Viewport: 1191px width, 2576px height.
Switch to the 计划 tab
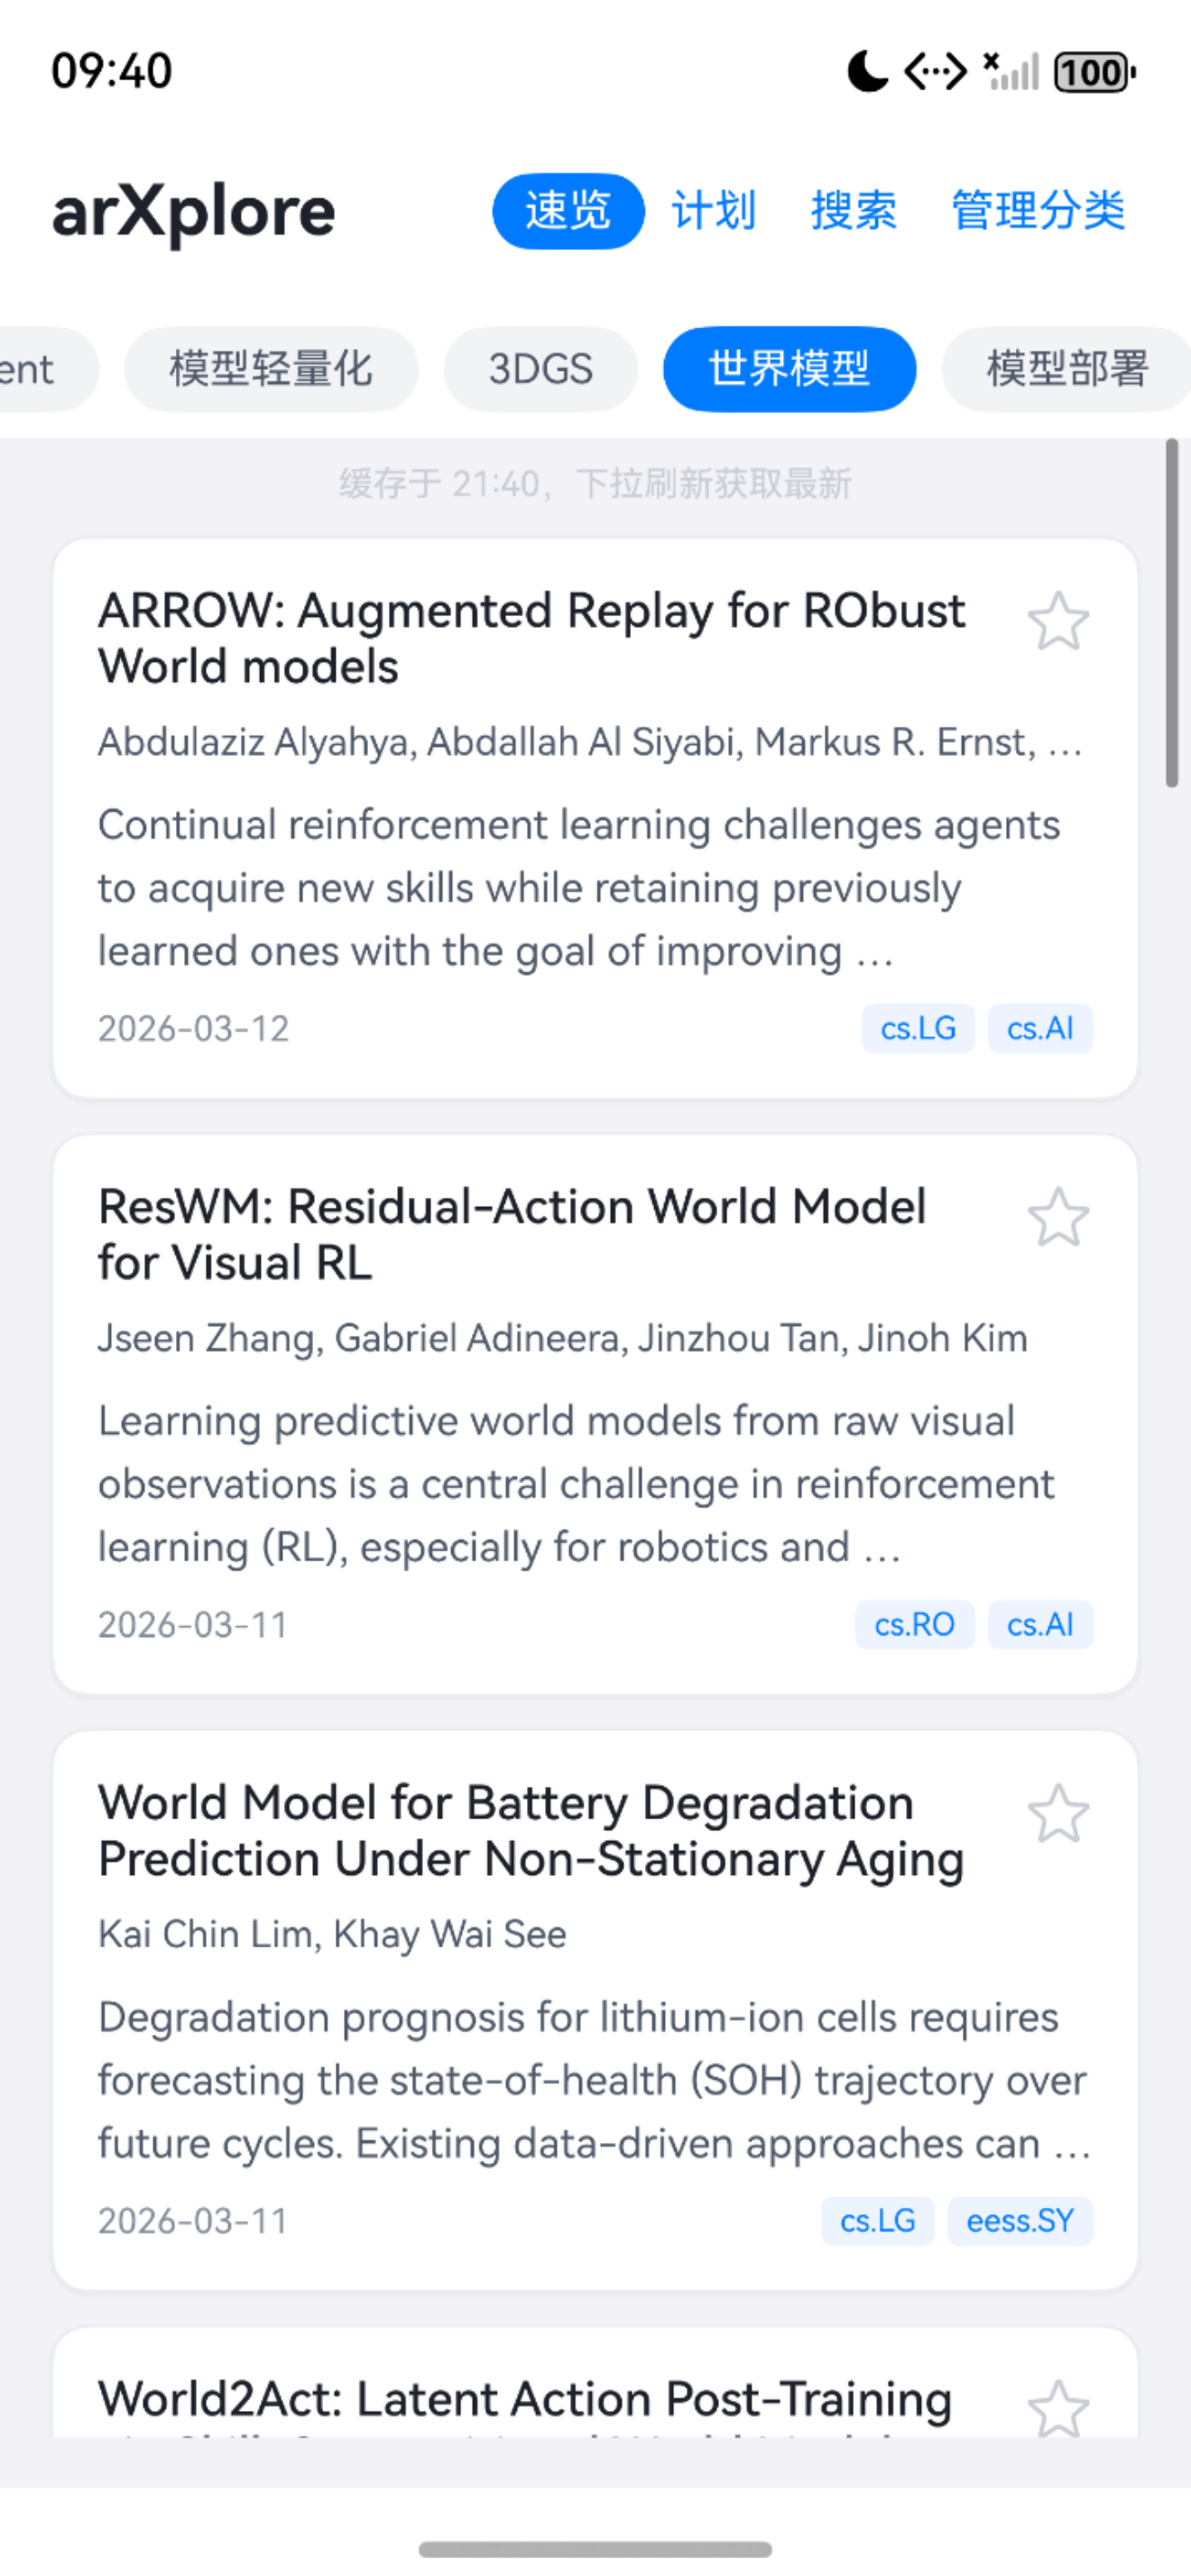point(713,211)
